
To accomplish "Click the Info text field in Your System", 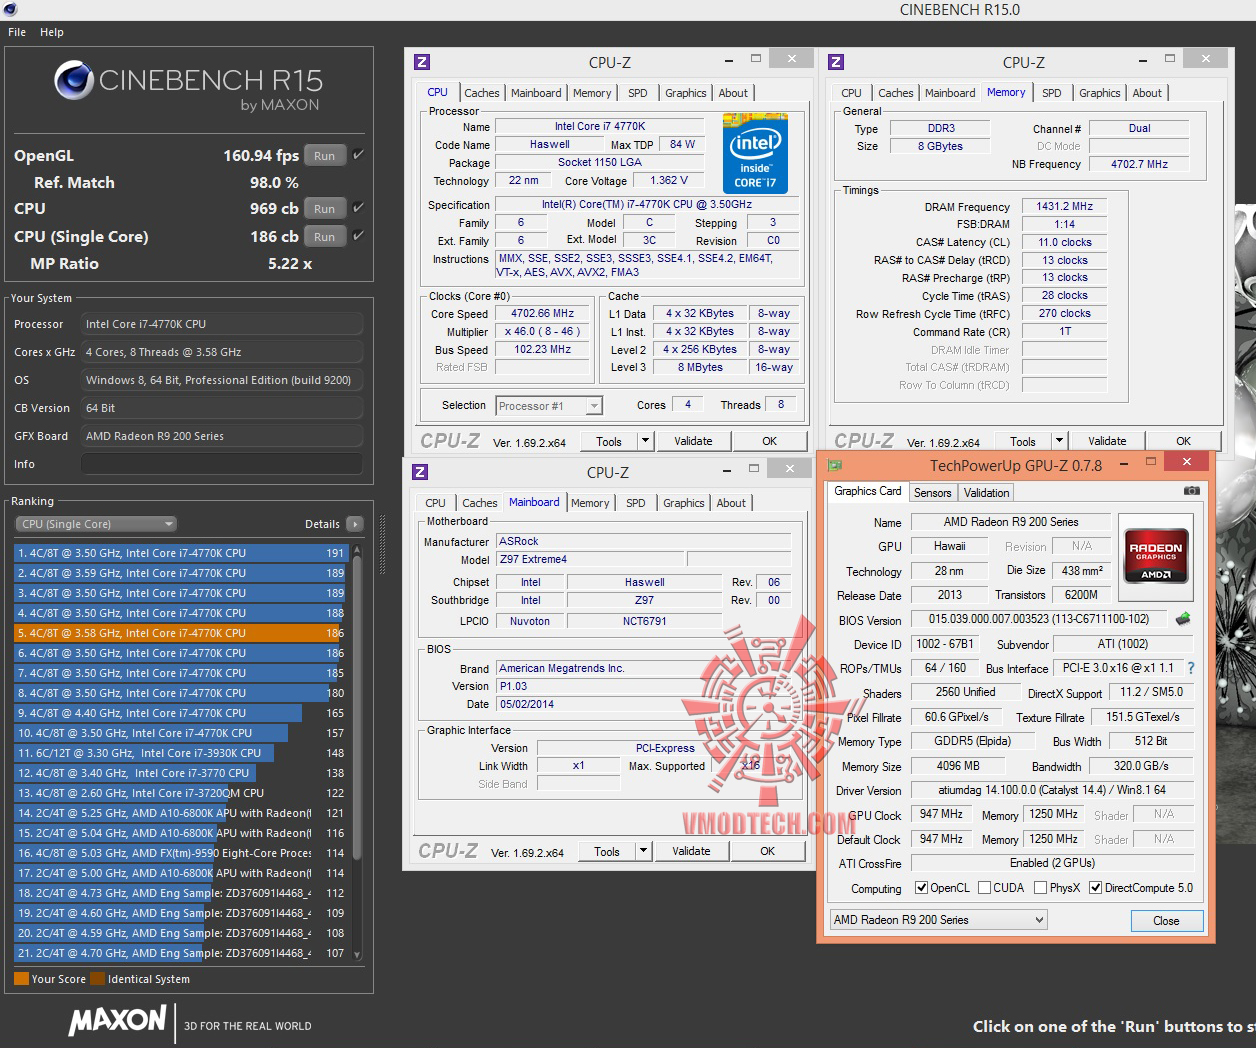I will pos(221,464).
